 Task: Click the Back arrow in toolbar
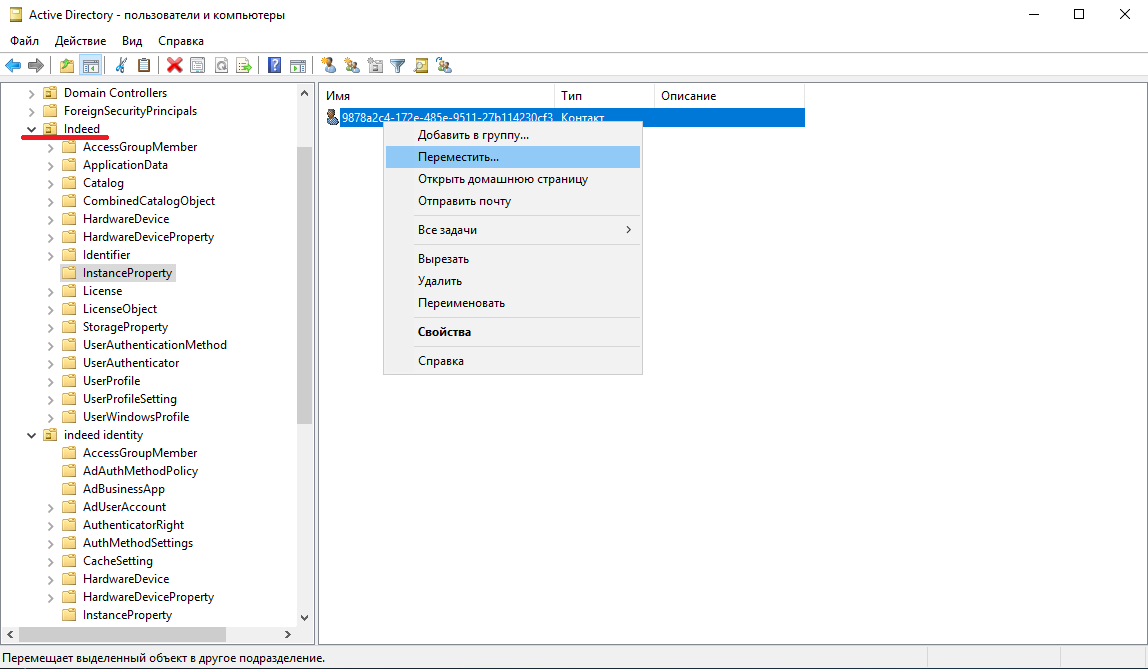(13, 66)
